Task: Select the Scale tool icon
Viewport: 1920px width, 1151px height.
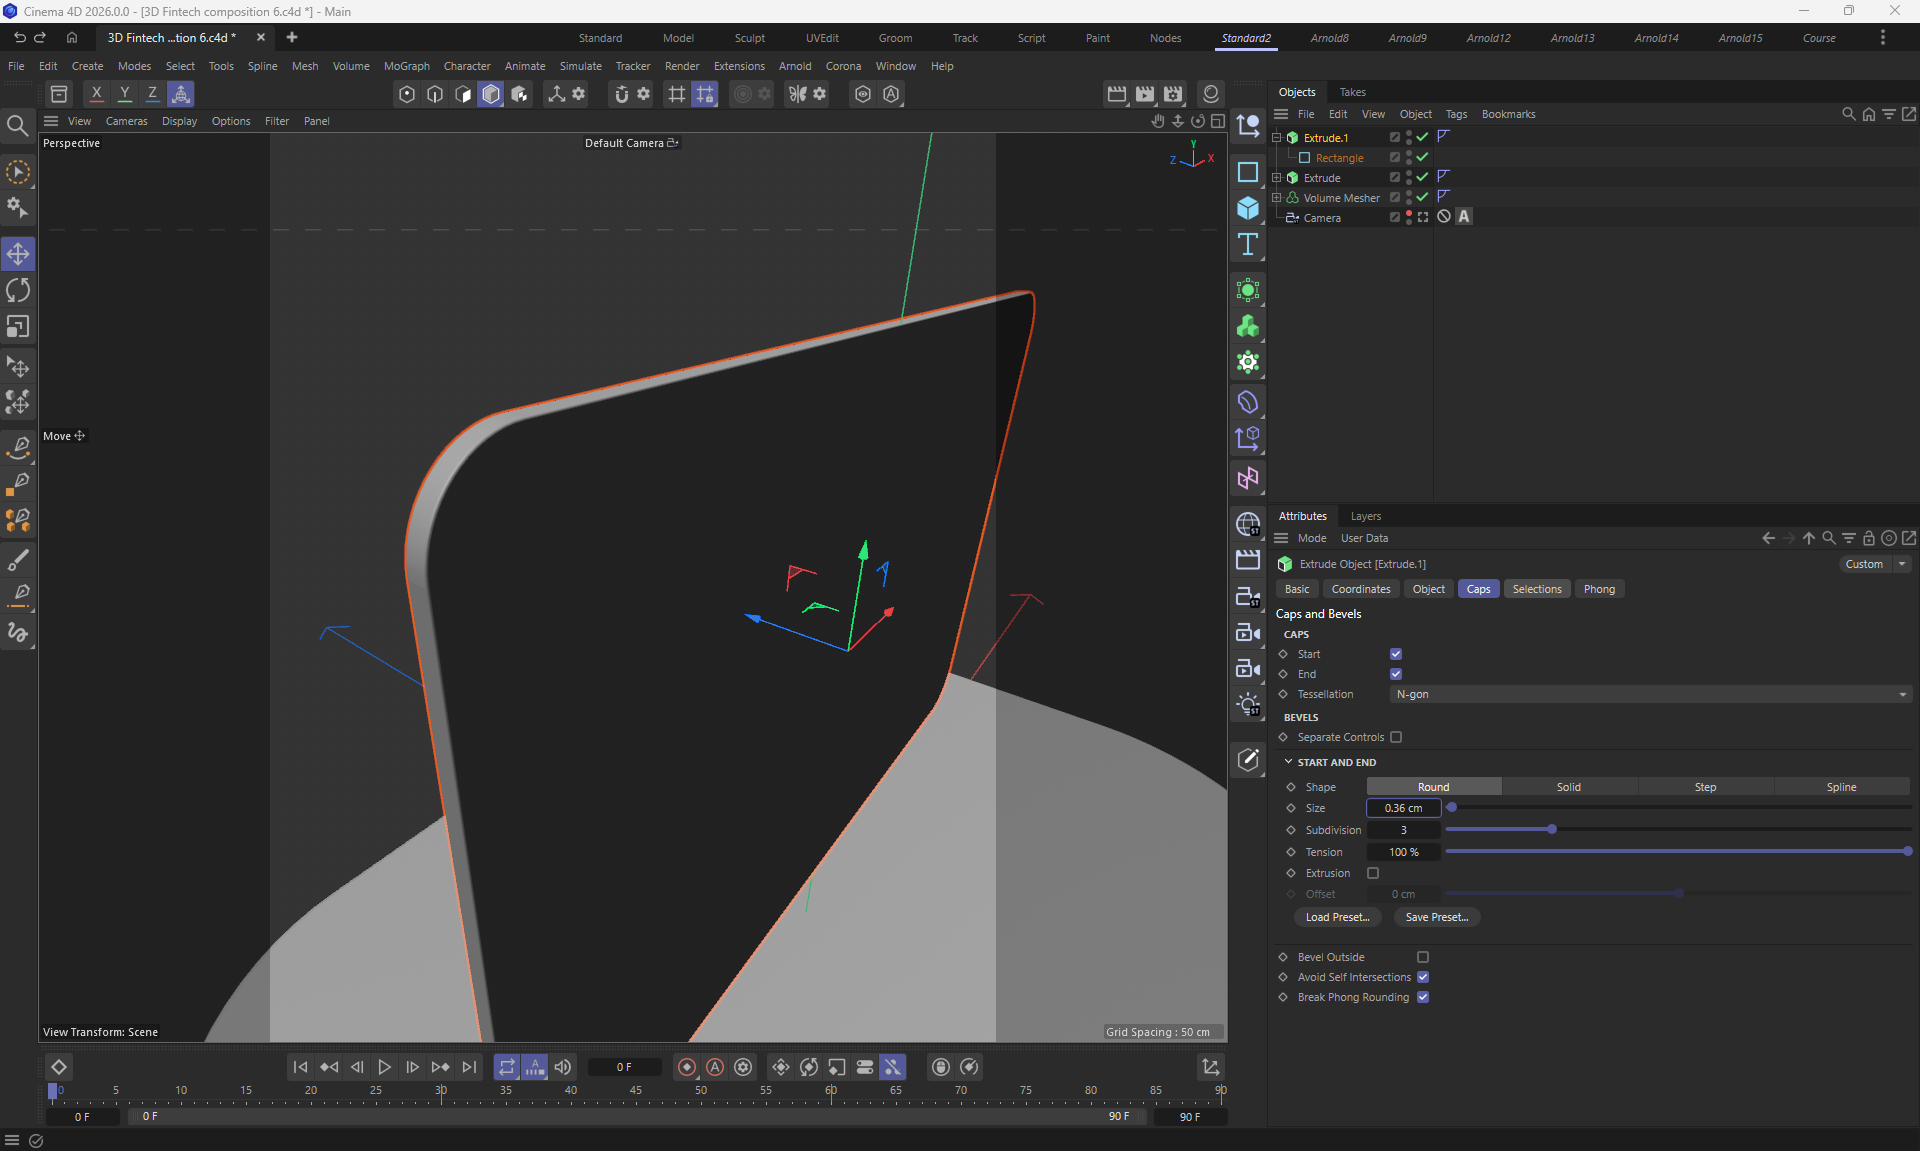Action: (x=18, y=327)
